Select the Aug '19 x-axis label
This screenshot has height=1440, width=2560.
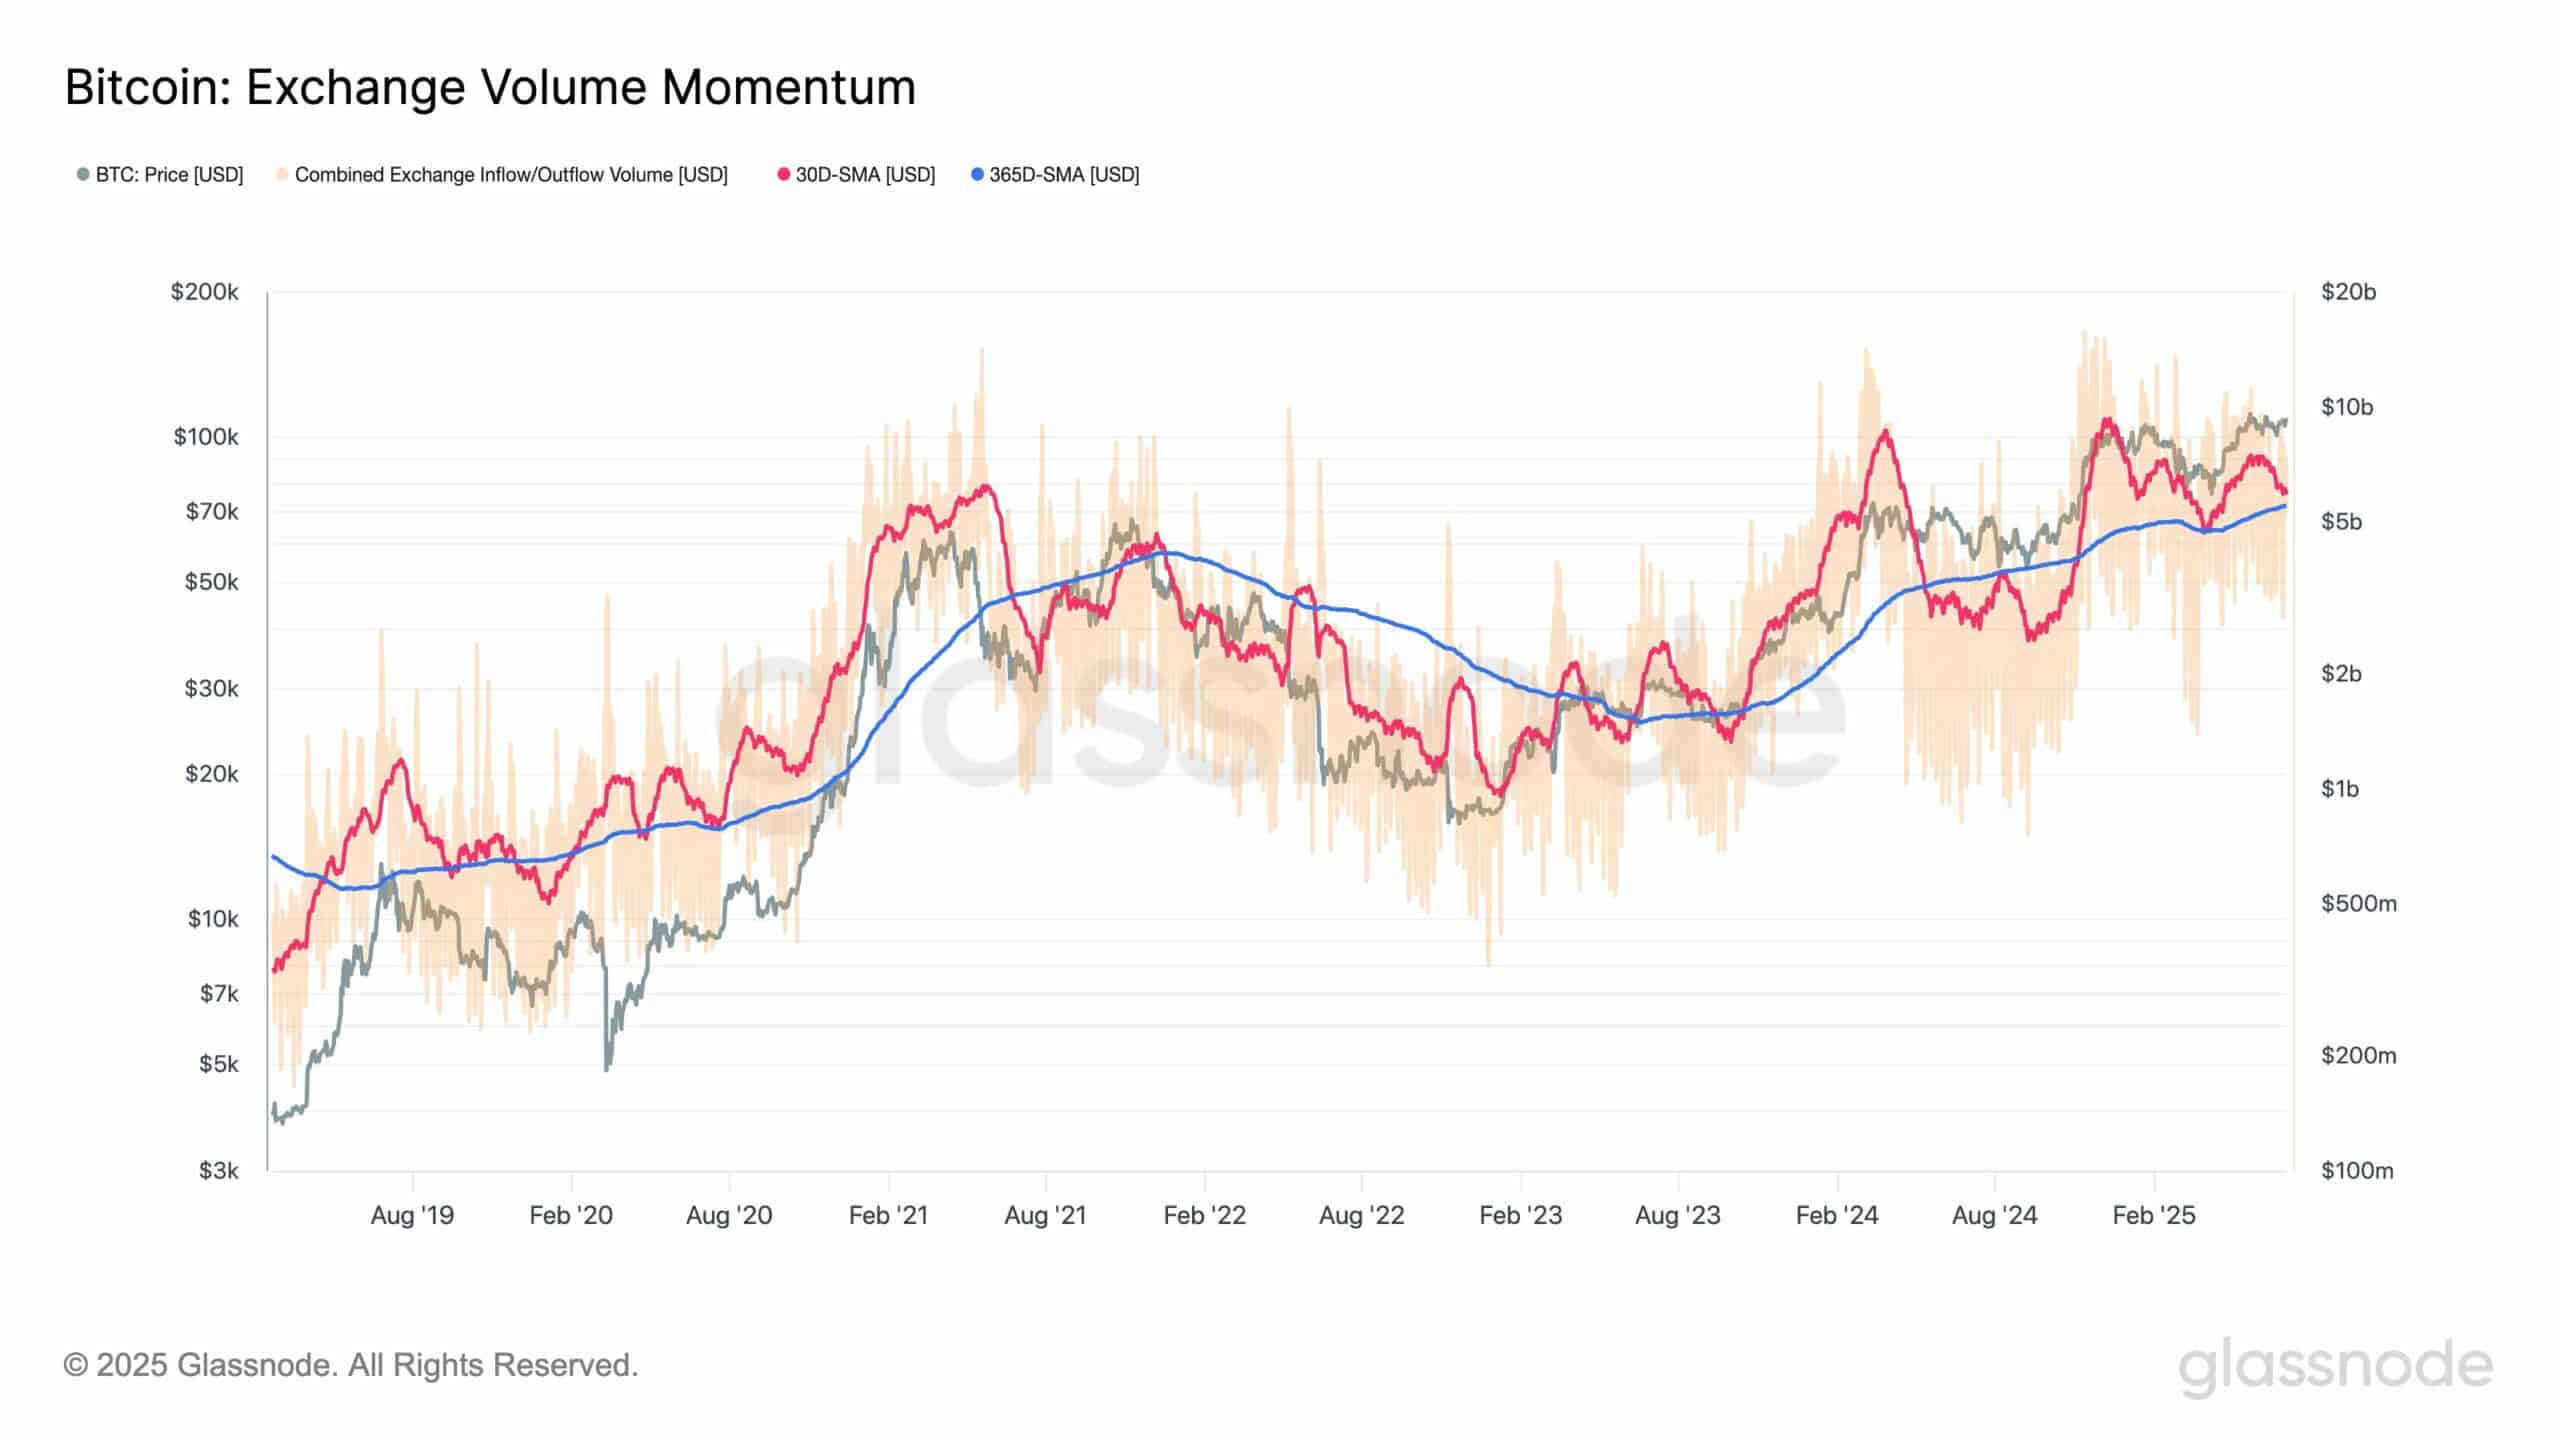click(x=412, y=1215)
